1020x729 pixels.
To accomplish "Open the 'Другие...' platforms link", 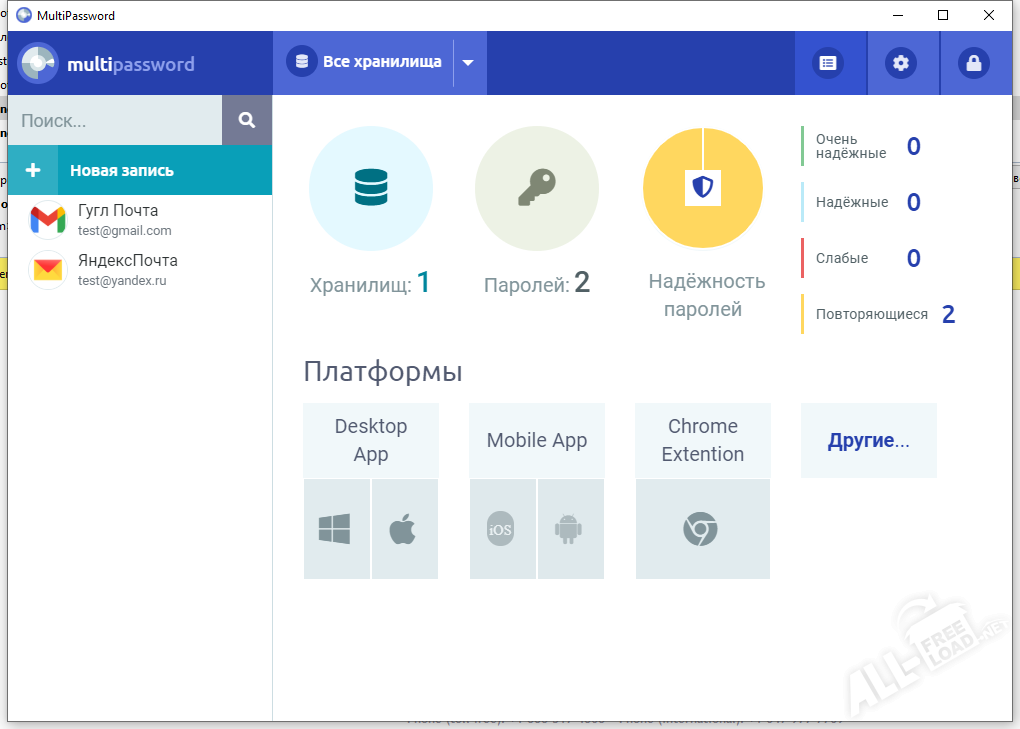I will pos(868,441).
